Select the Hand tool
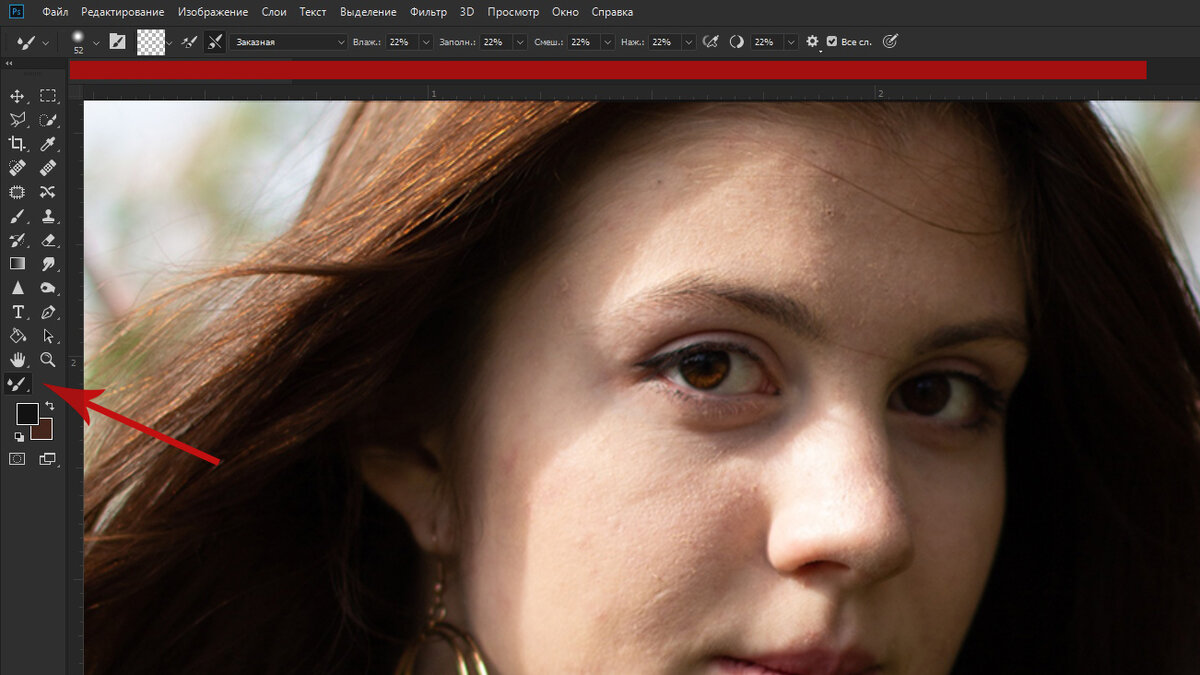This screenshot has width=1200, height=675. click(x=17, y=360)
